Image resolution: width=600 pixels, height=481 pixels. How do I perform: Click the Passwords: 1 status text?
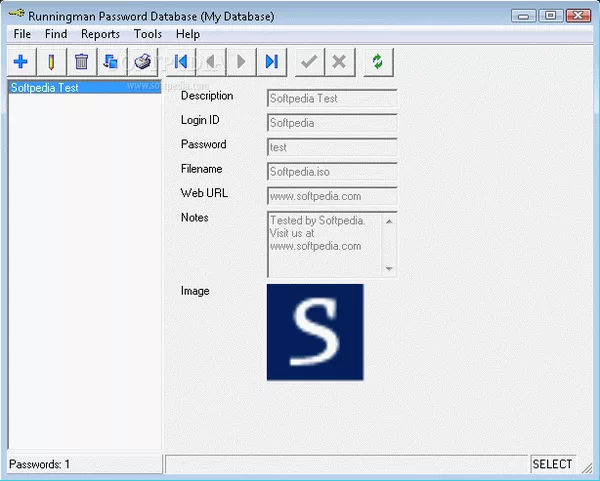point(39,464)
